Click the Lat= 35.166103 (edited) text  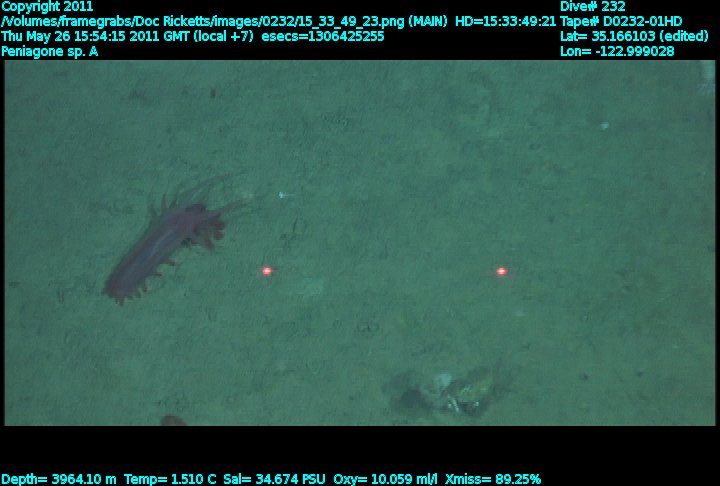point(634,36)
